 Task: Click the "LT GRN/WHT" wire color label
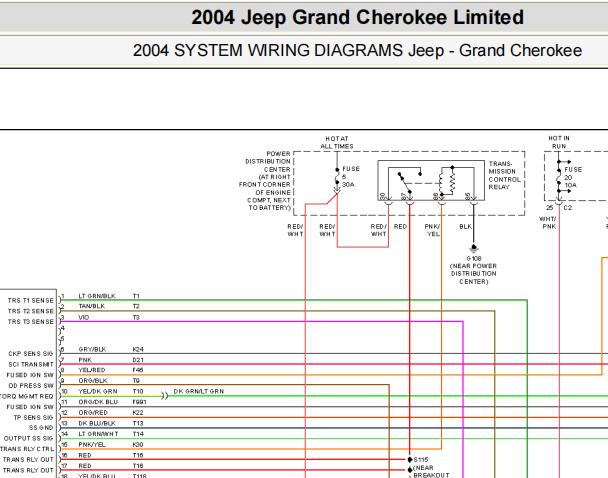98,433
